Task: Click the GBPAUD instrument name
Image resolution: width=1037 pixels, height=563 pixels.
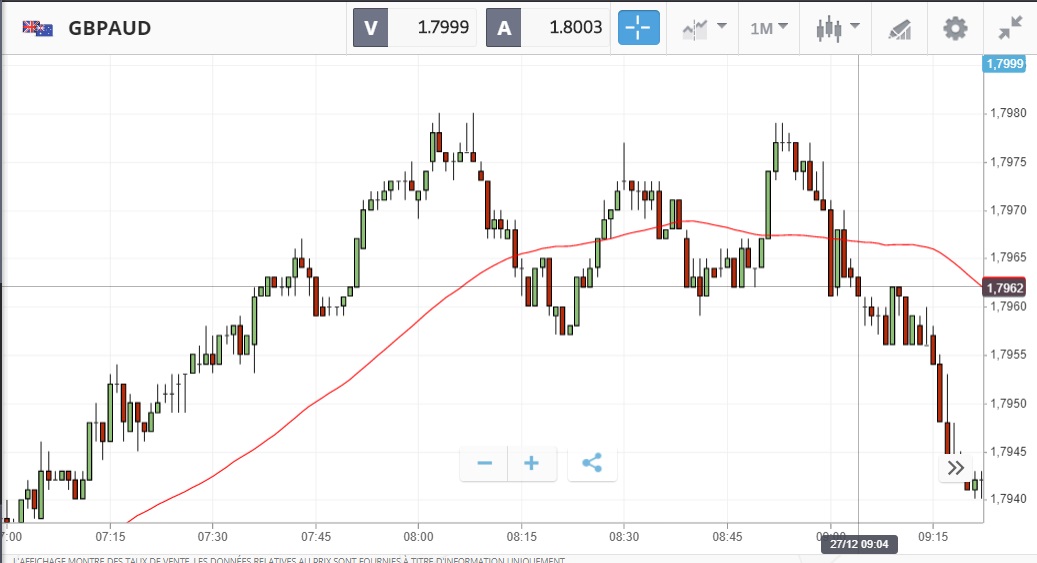Action: click(110, 28)
